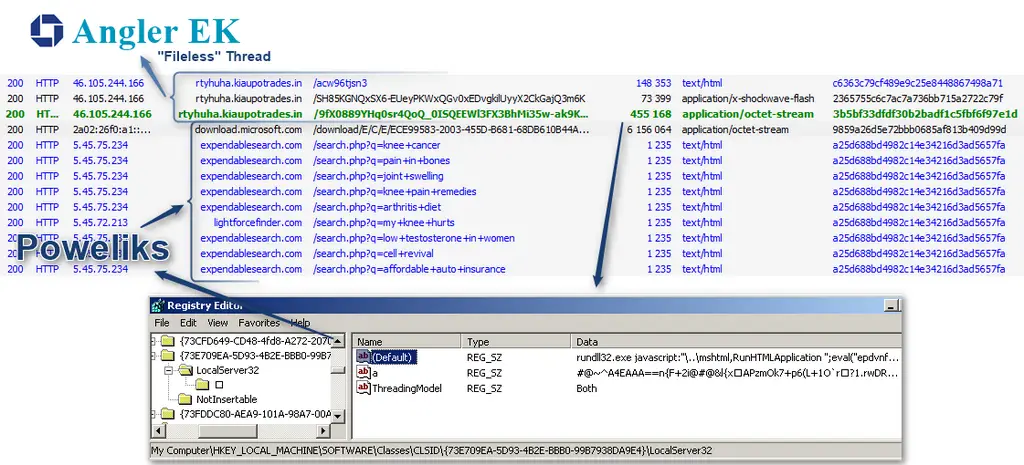Image resolution: width=1024 pixels, height=465 pixels.
Task: Click the /search.php?q=low+testosterone+in+women URL
Action: click(x=413, y=238)
